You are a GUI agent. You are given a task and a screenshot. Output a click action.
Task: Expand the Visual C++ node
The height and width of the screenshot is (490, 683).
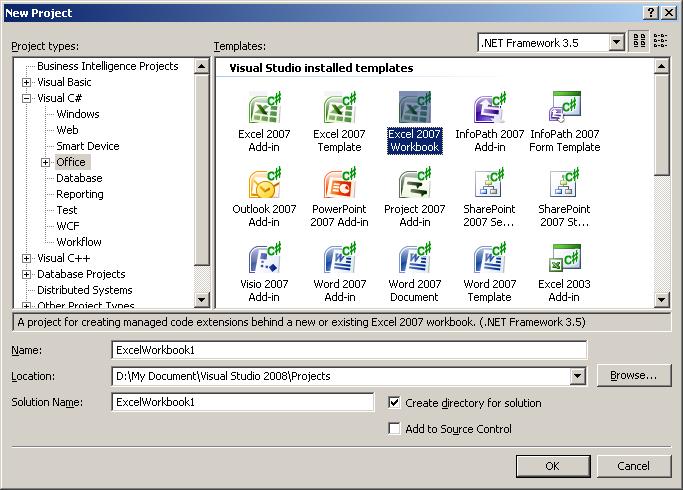27,258
